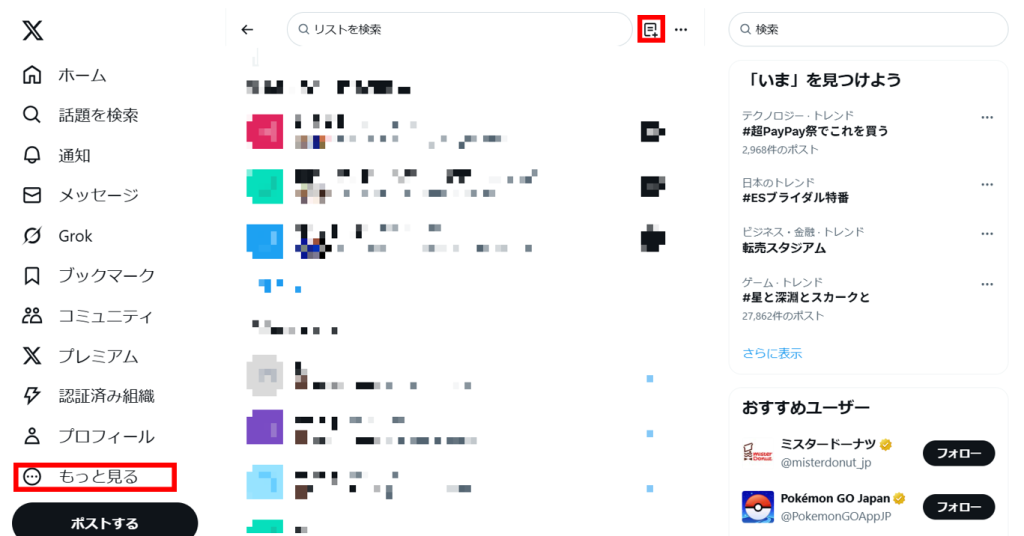The height and width of the screenshot is (536, 1024).
Task: Go back with the left arrow
Action: click(x=247, y=29)
